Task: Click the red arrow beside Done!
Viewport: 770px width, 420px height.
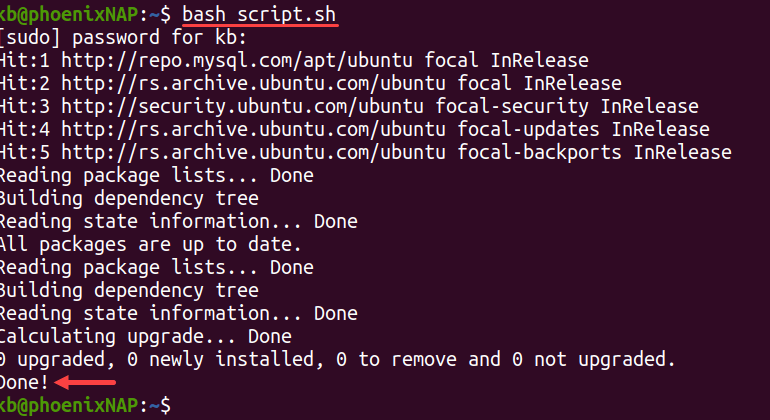Action: [x=86, y=381]
